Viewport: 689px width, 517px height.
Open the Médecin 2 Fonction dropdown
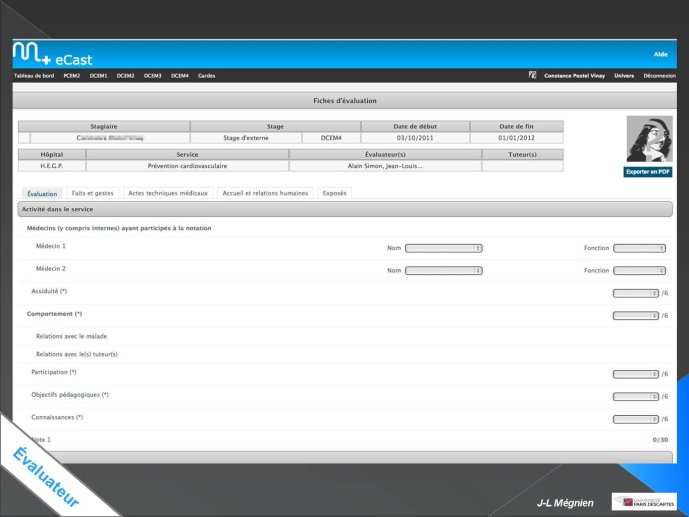point(639,271)
